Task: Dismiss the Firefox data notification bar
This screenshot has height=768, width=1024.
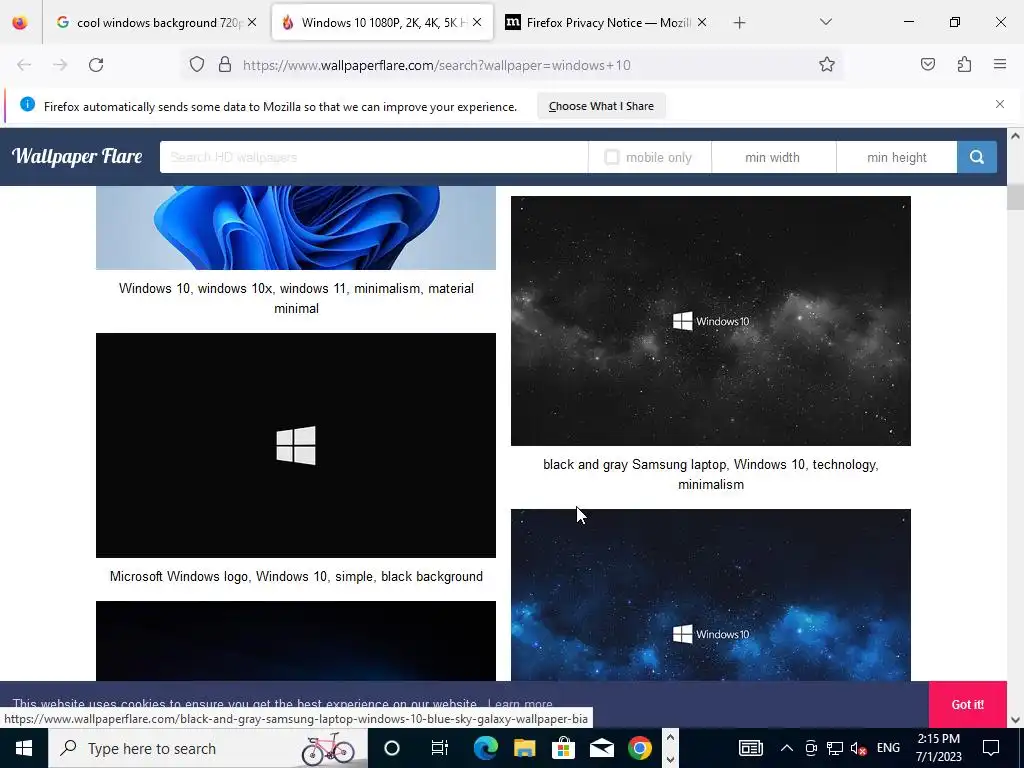Action: click(1000, 104)
